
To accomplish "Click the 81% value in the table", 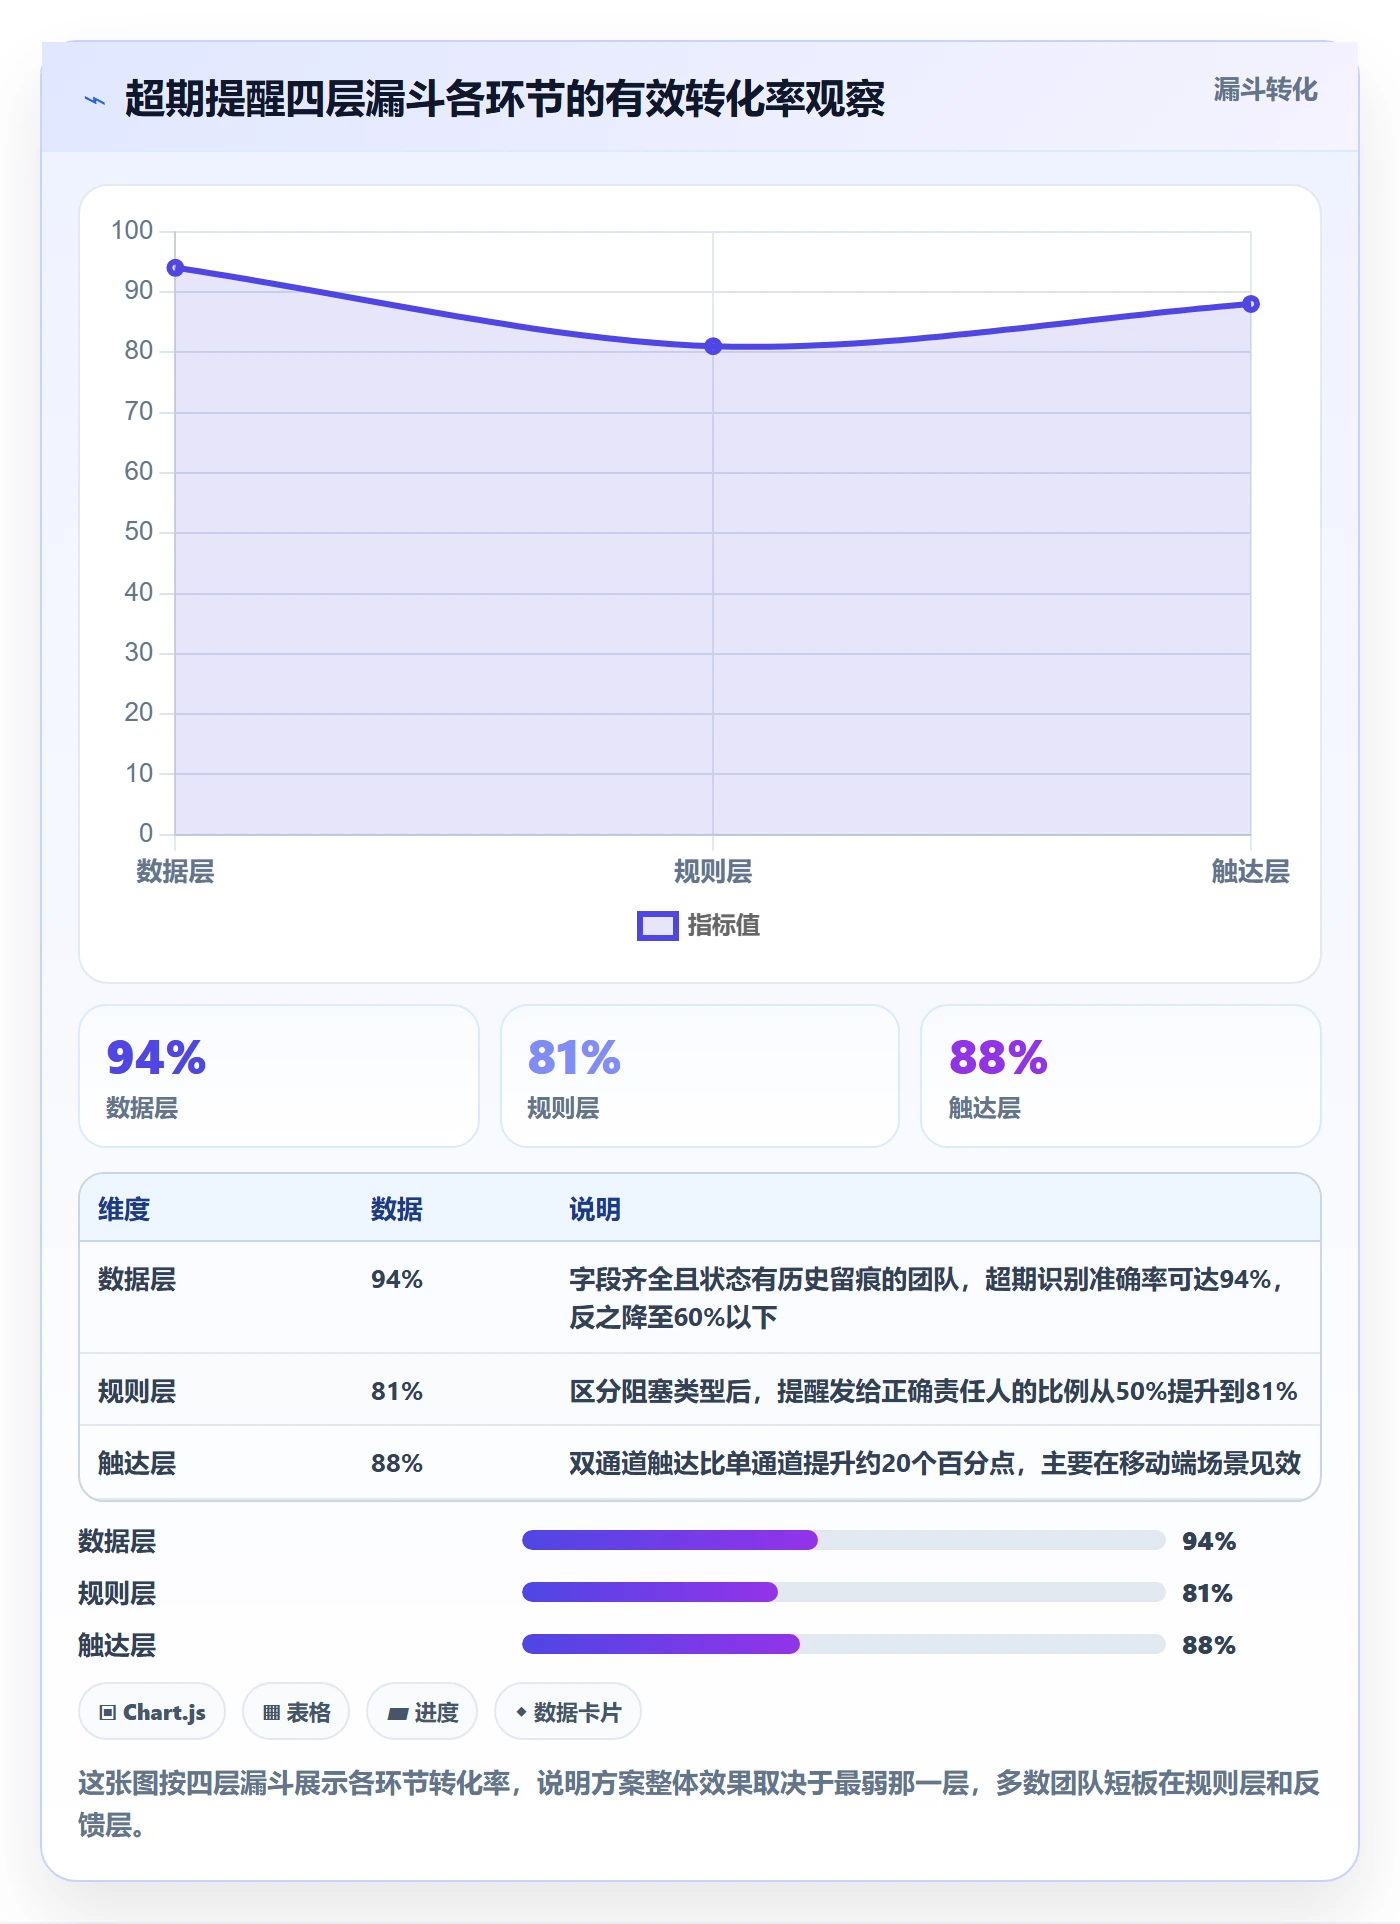I will [x=397, y=1391].
